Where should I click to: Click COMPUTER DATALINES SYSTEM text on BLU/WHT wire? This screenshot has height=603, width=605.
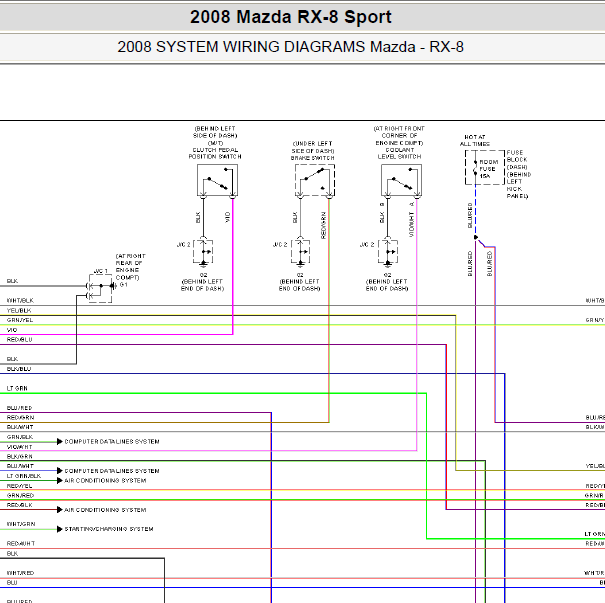tap(112, 471)
